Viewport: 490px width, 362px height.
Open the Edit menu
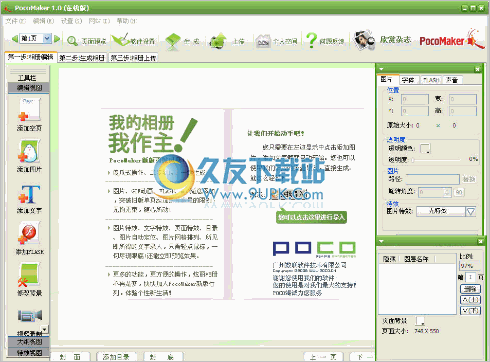point(43,21)
